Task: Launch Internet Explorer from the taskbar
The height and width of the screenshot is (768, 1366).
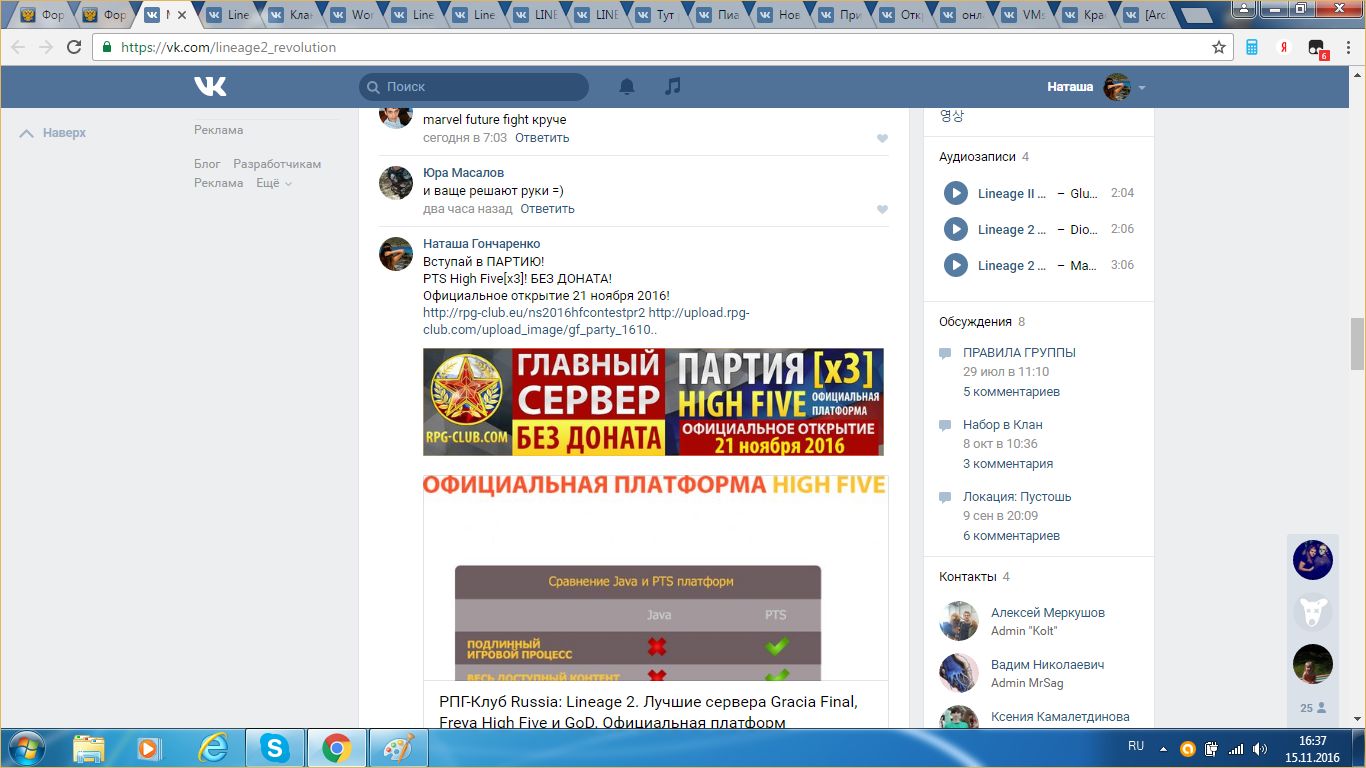Action: pyautogui.click(x=212, y=748)
